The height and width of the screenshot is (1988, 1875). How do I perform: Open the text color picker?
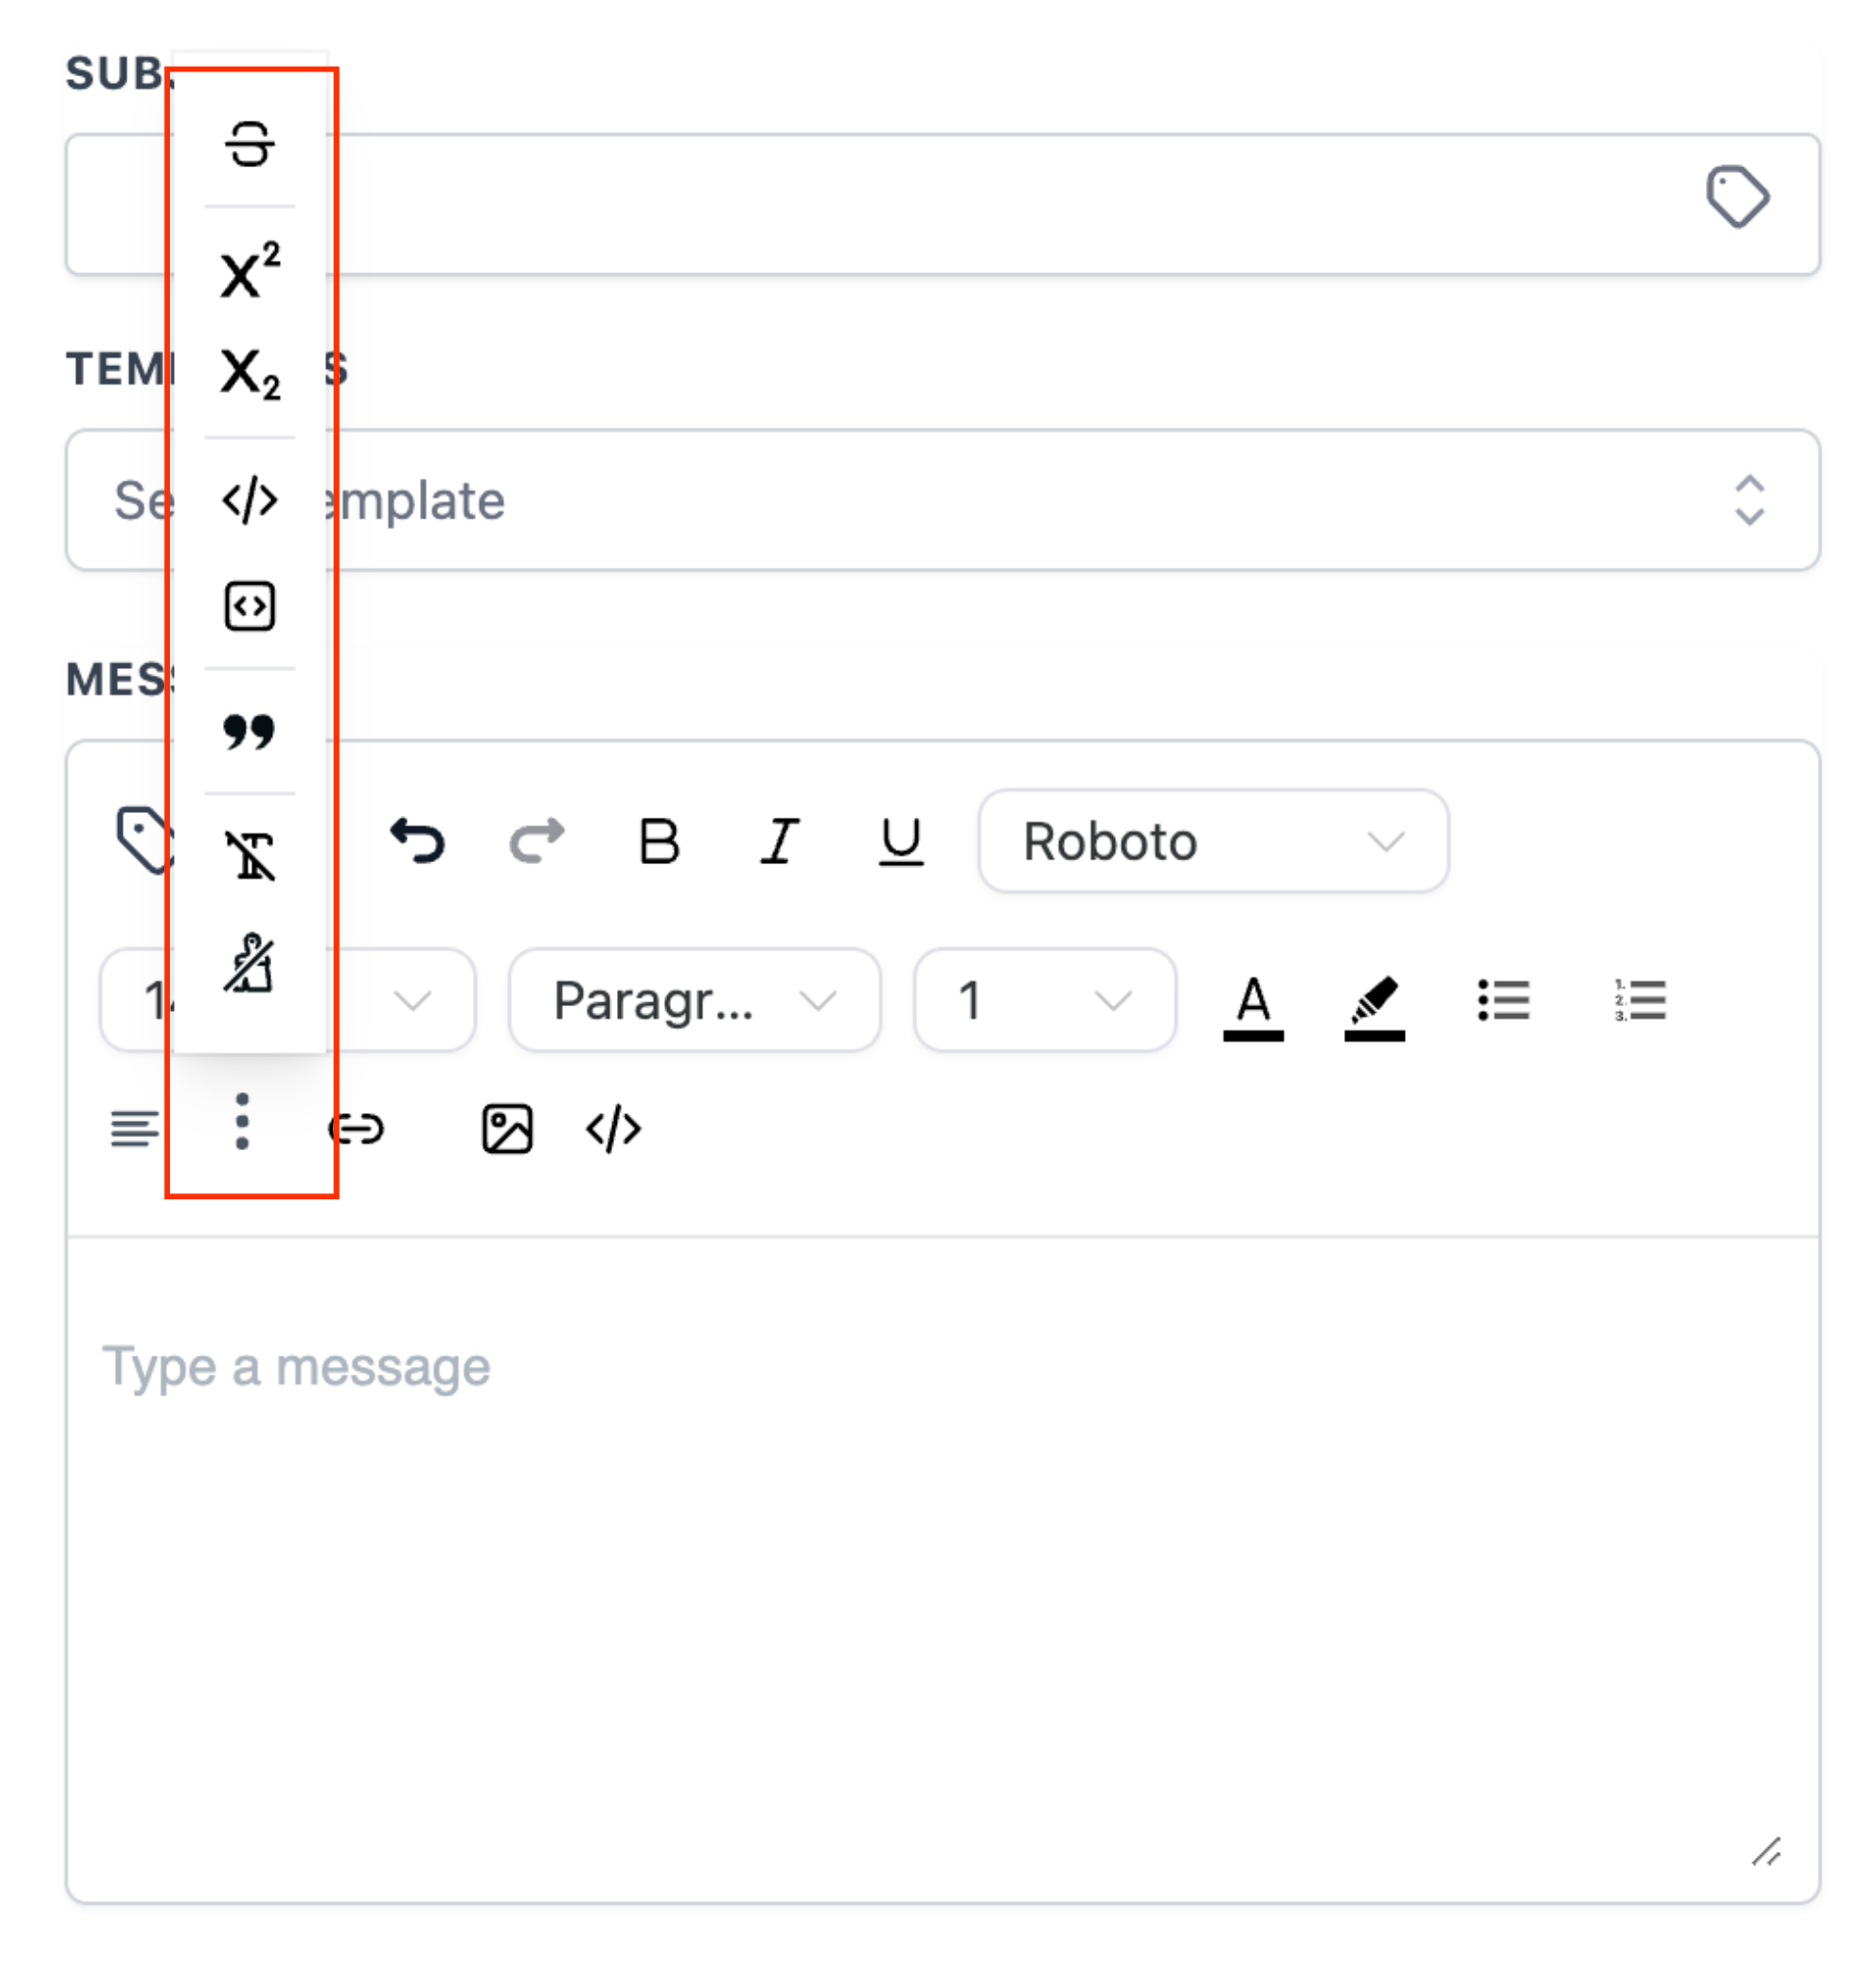point(1253,1007)
